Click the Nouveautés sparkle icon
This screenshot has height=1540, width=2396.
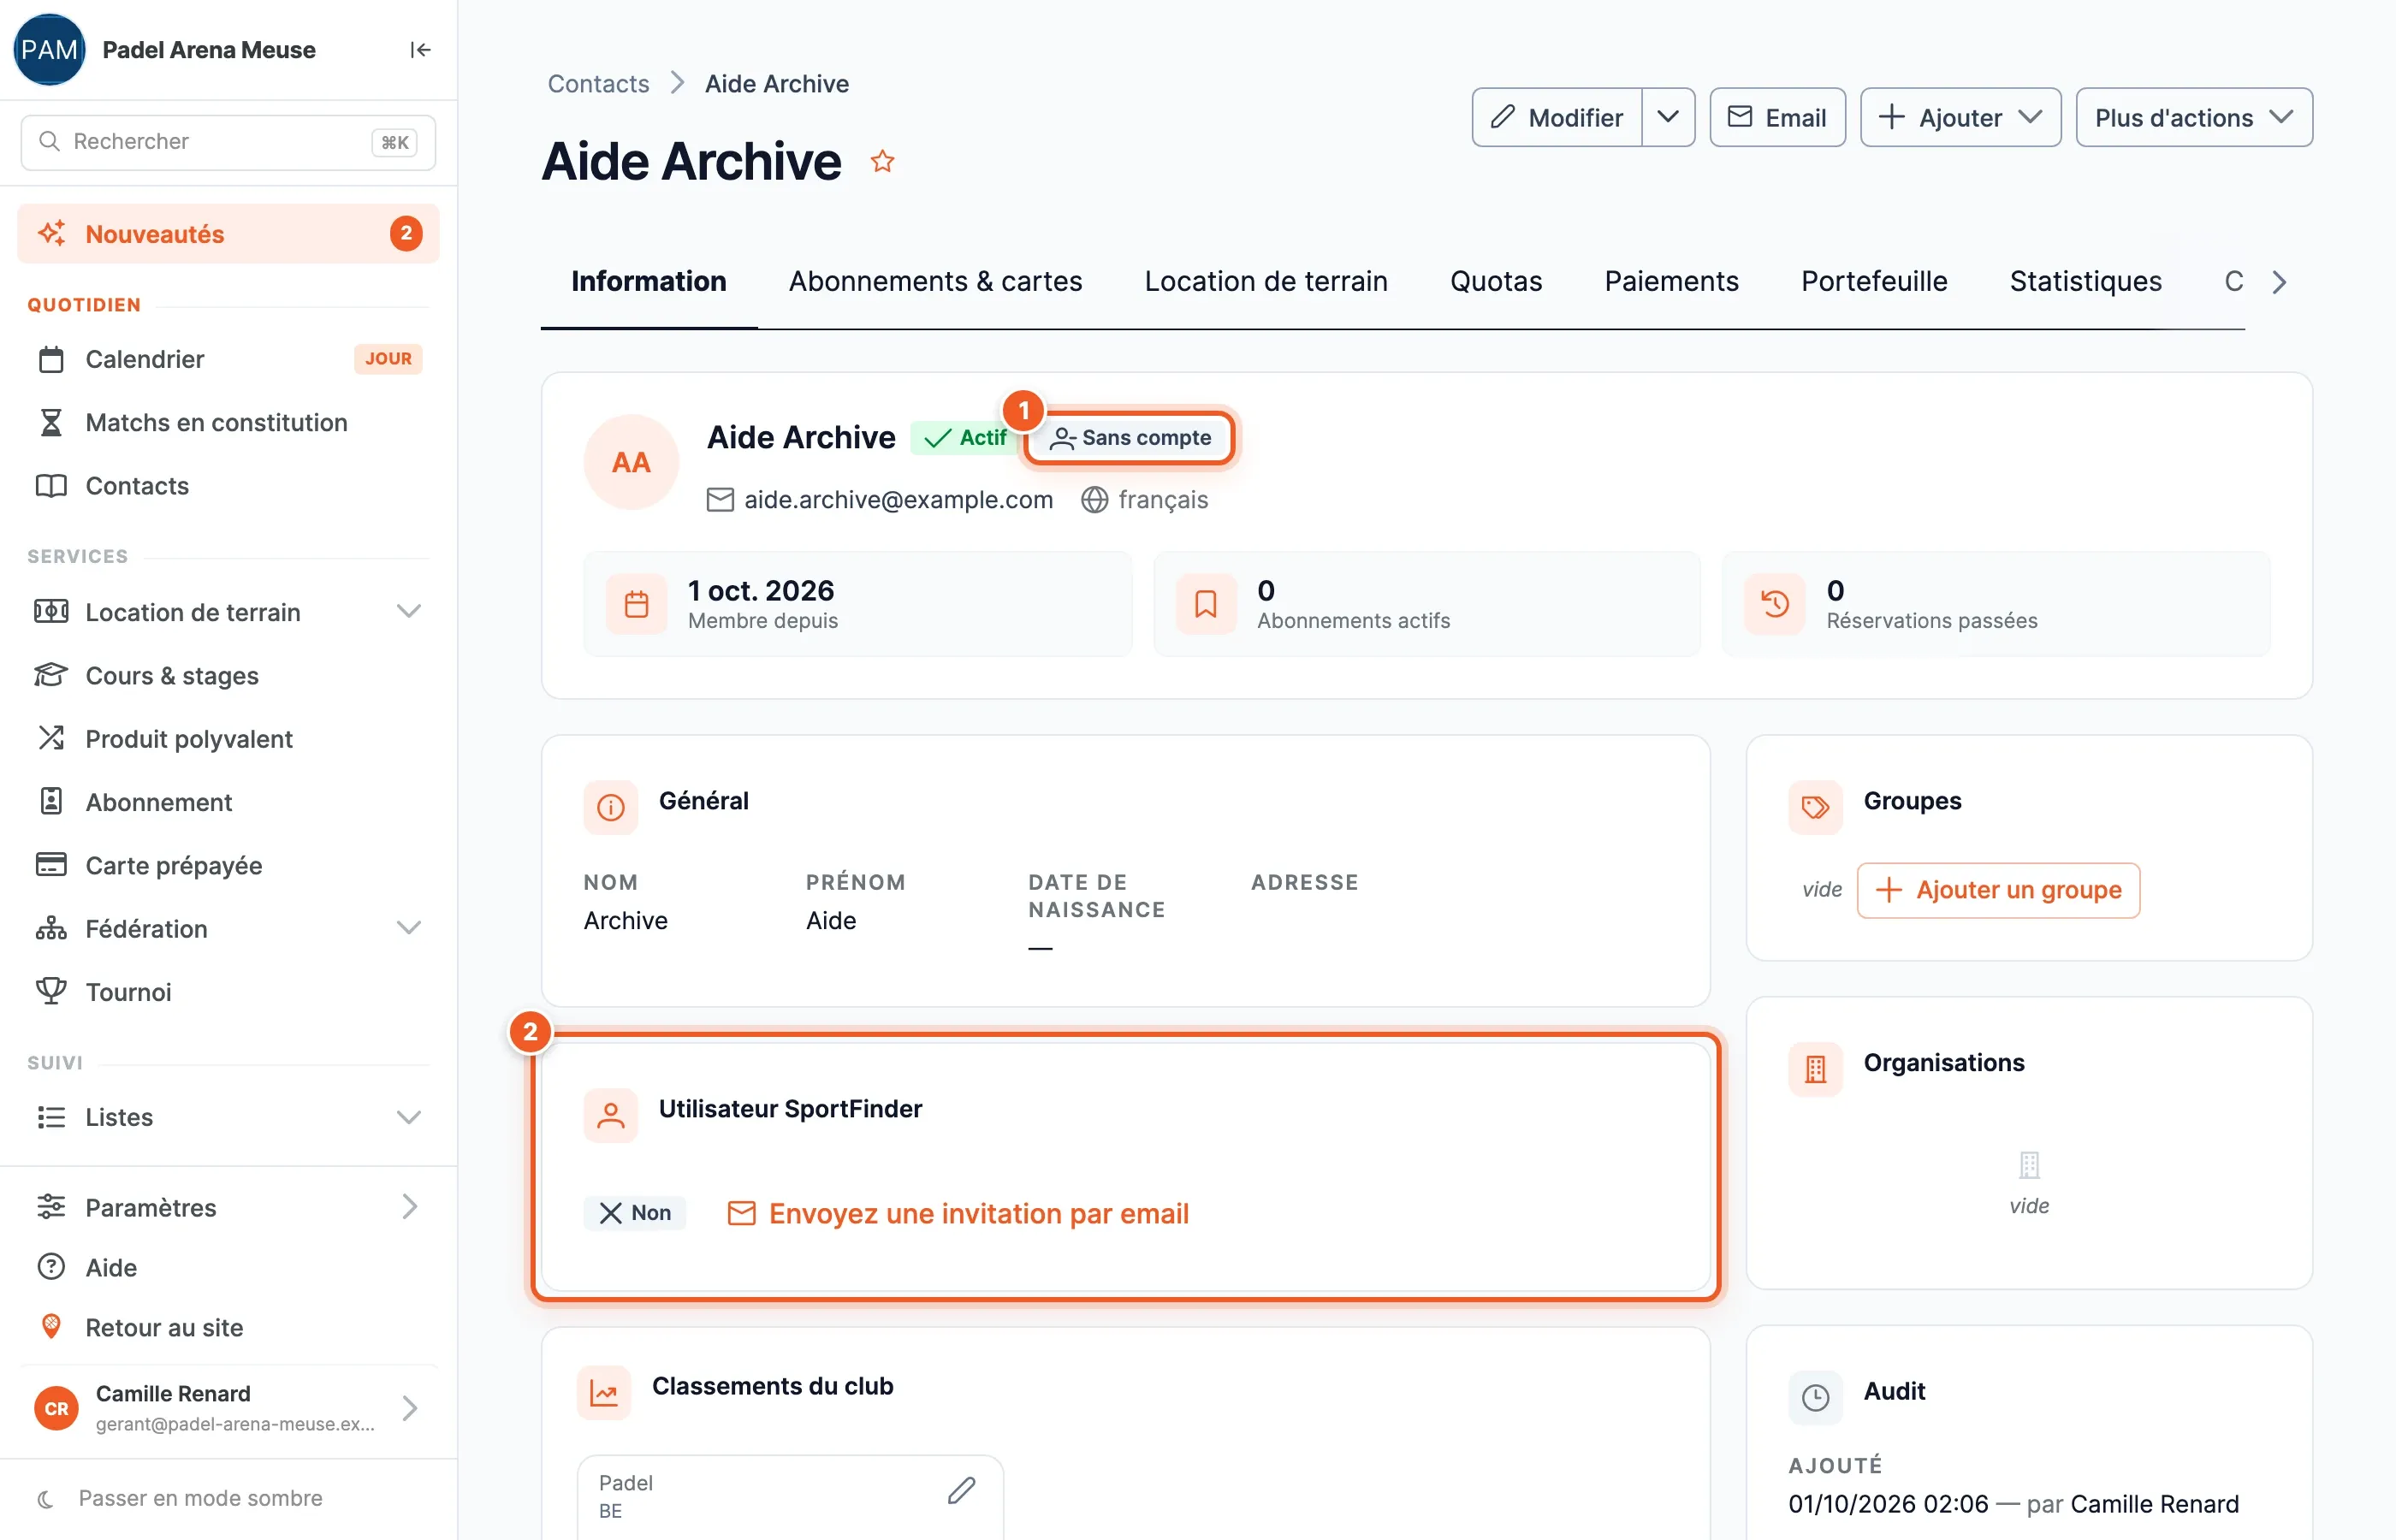point(52,233)
